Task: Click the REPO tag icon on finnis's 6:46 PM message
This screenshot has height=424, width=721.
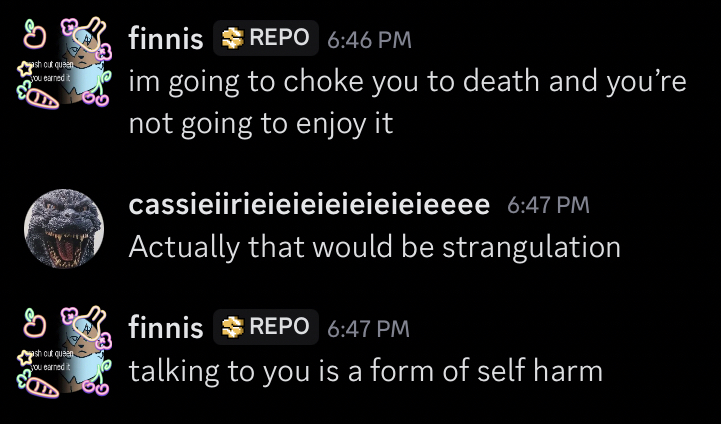Action: (232, 39)
